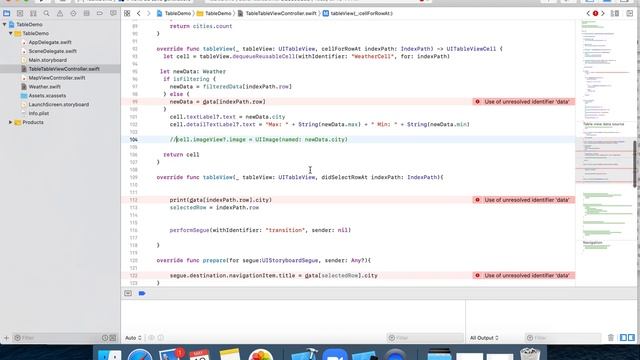The image size is (640, 360).
Task: Click error icon on line 122
Action: [x=478, y=276]
